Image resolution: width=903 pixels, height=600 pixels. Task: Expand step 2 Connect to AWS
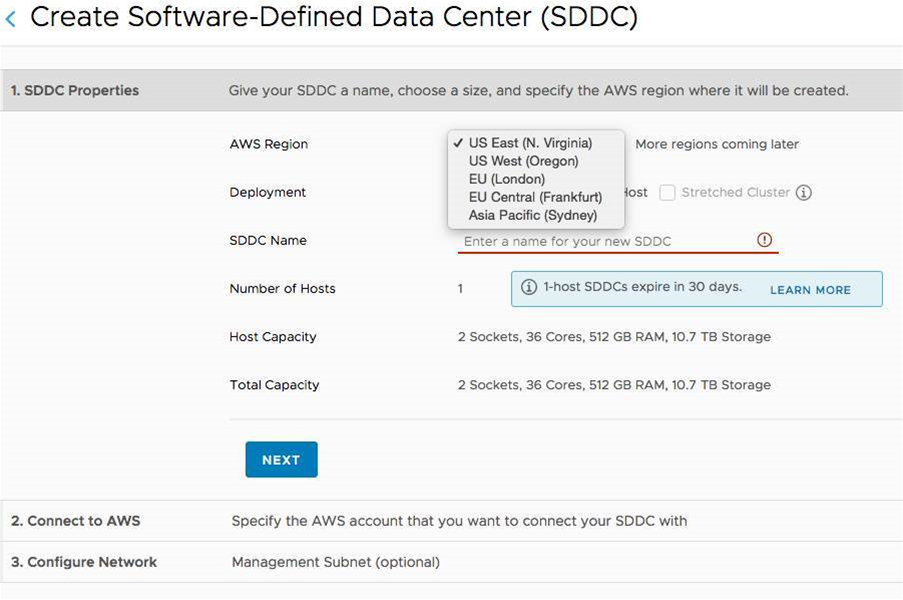pyautogui.click(x=452, y=521)
